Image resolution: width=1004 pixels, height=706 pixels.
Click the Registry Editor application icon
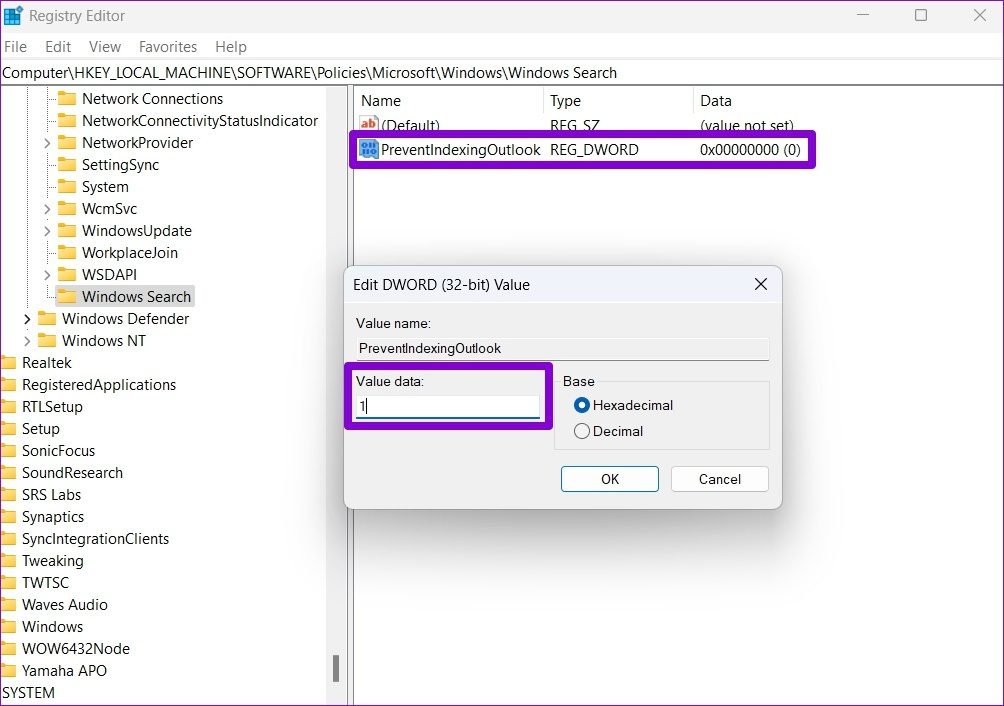click(15, 15)
